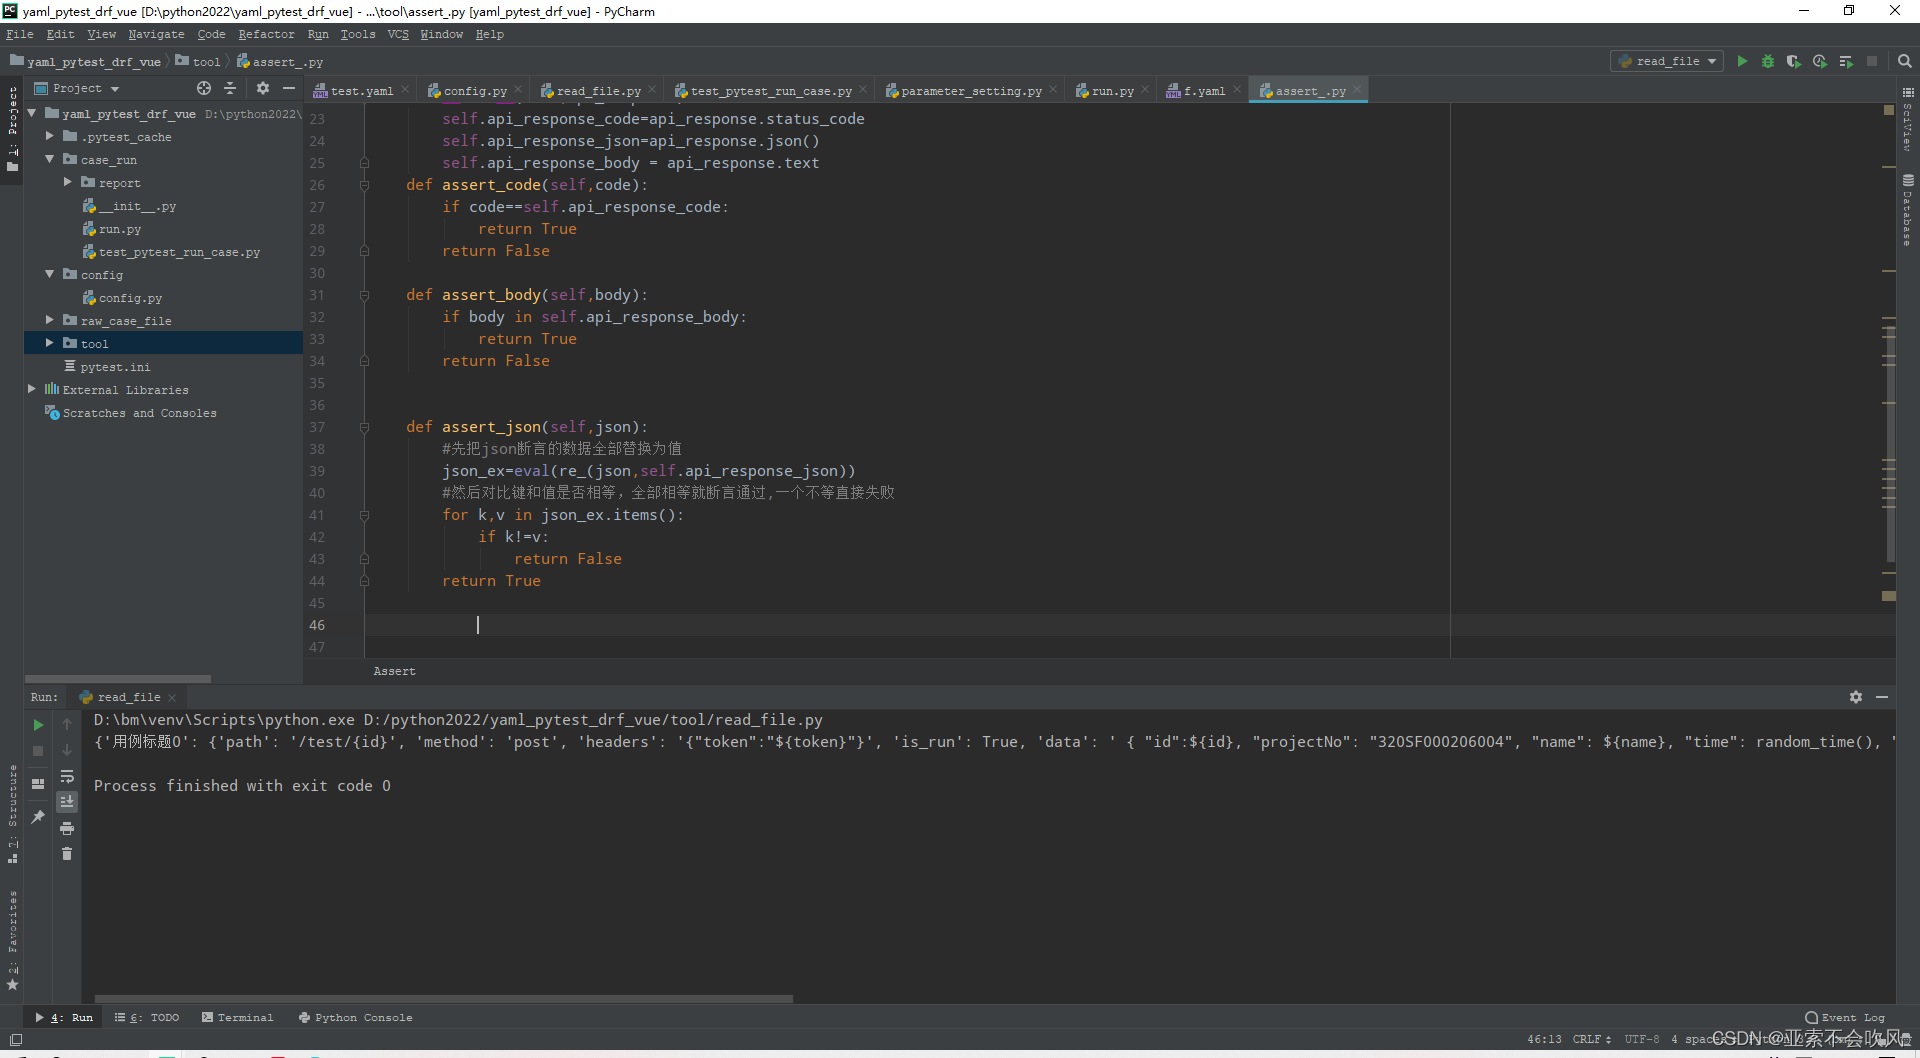The width and height of the screenshot is (1920, 1058).
Task: Expand the tool folder
Action: (x=49, y=343)
